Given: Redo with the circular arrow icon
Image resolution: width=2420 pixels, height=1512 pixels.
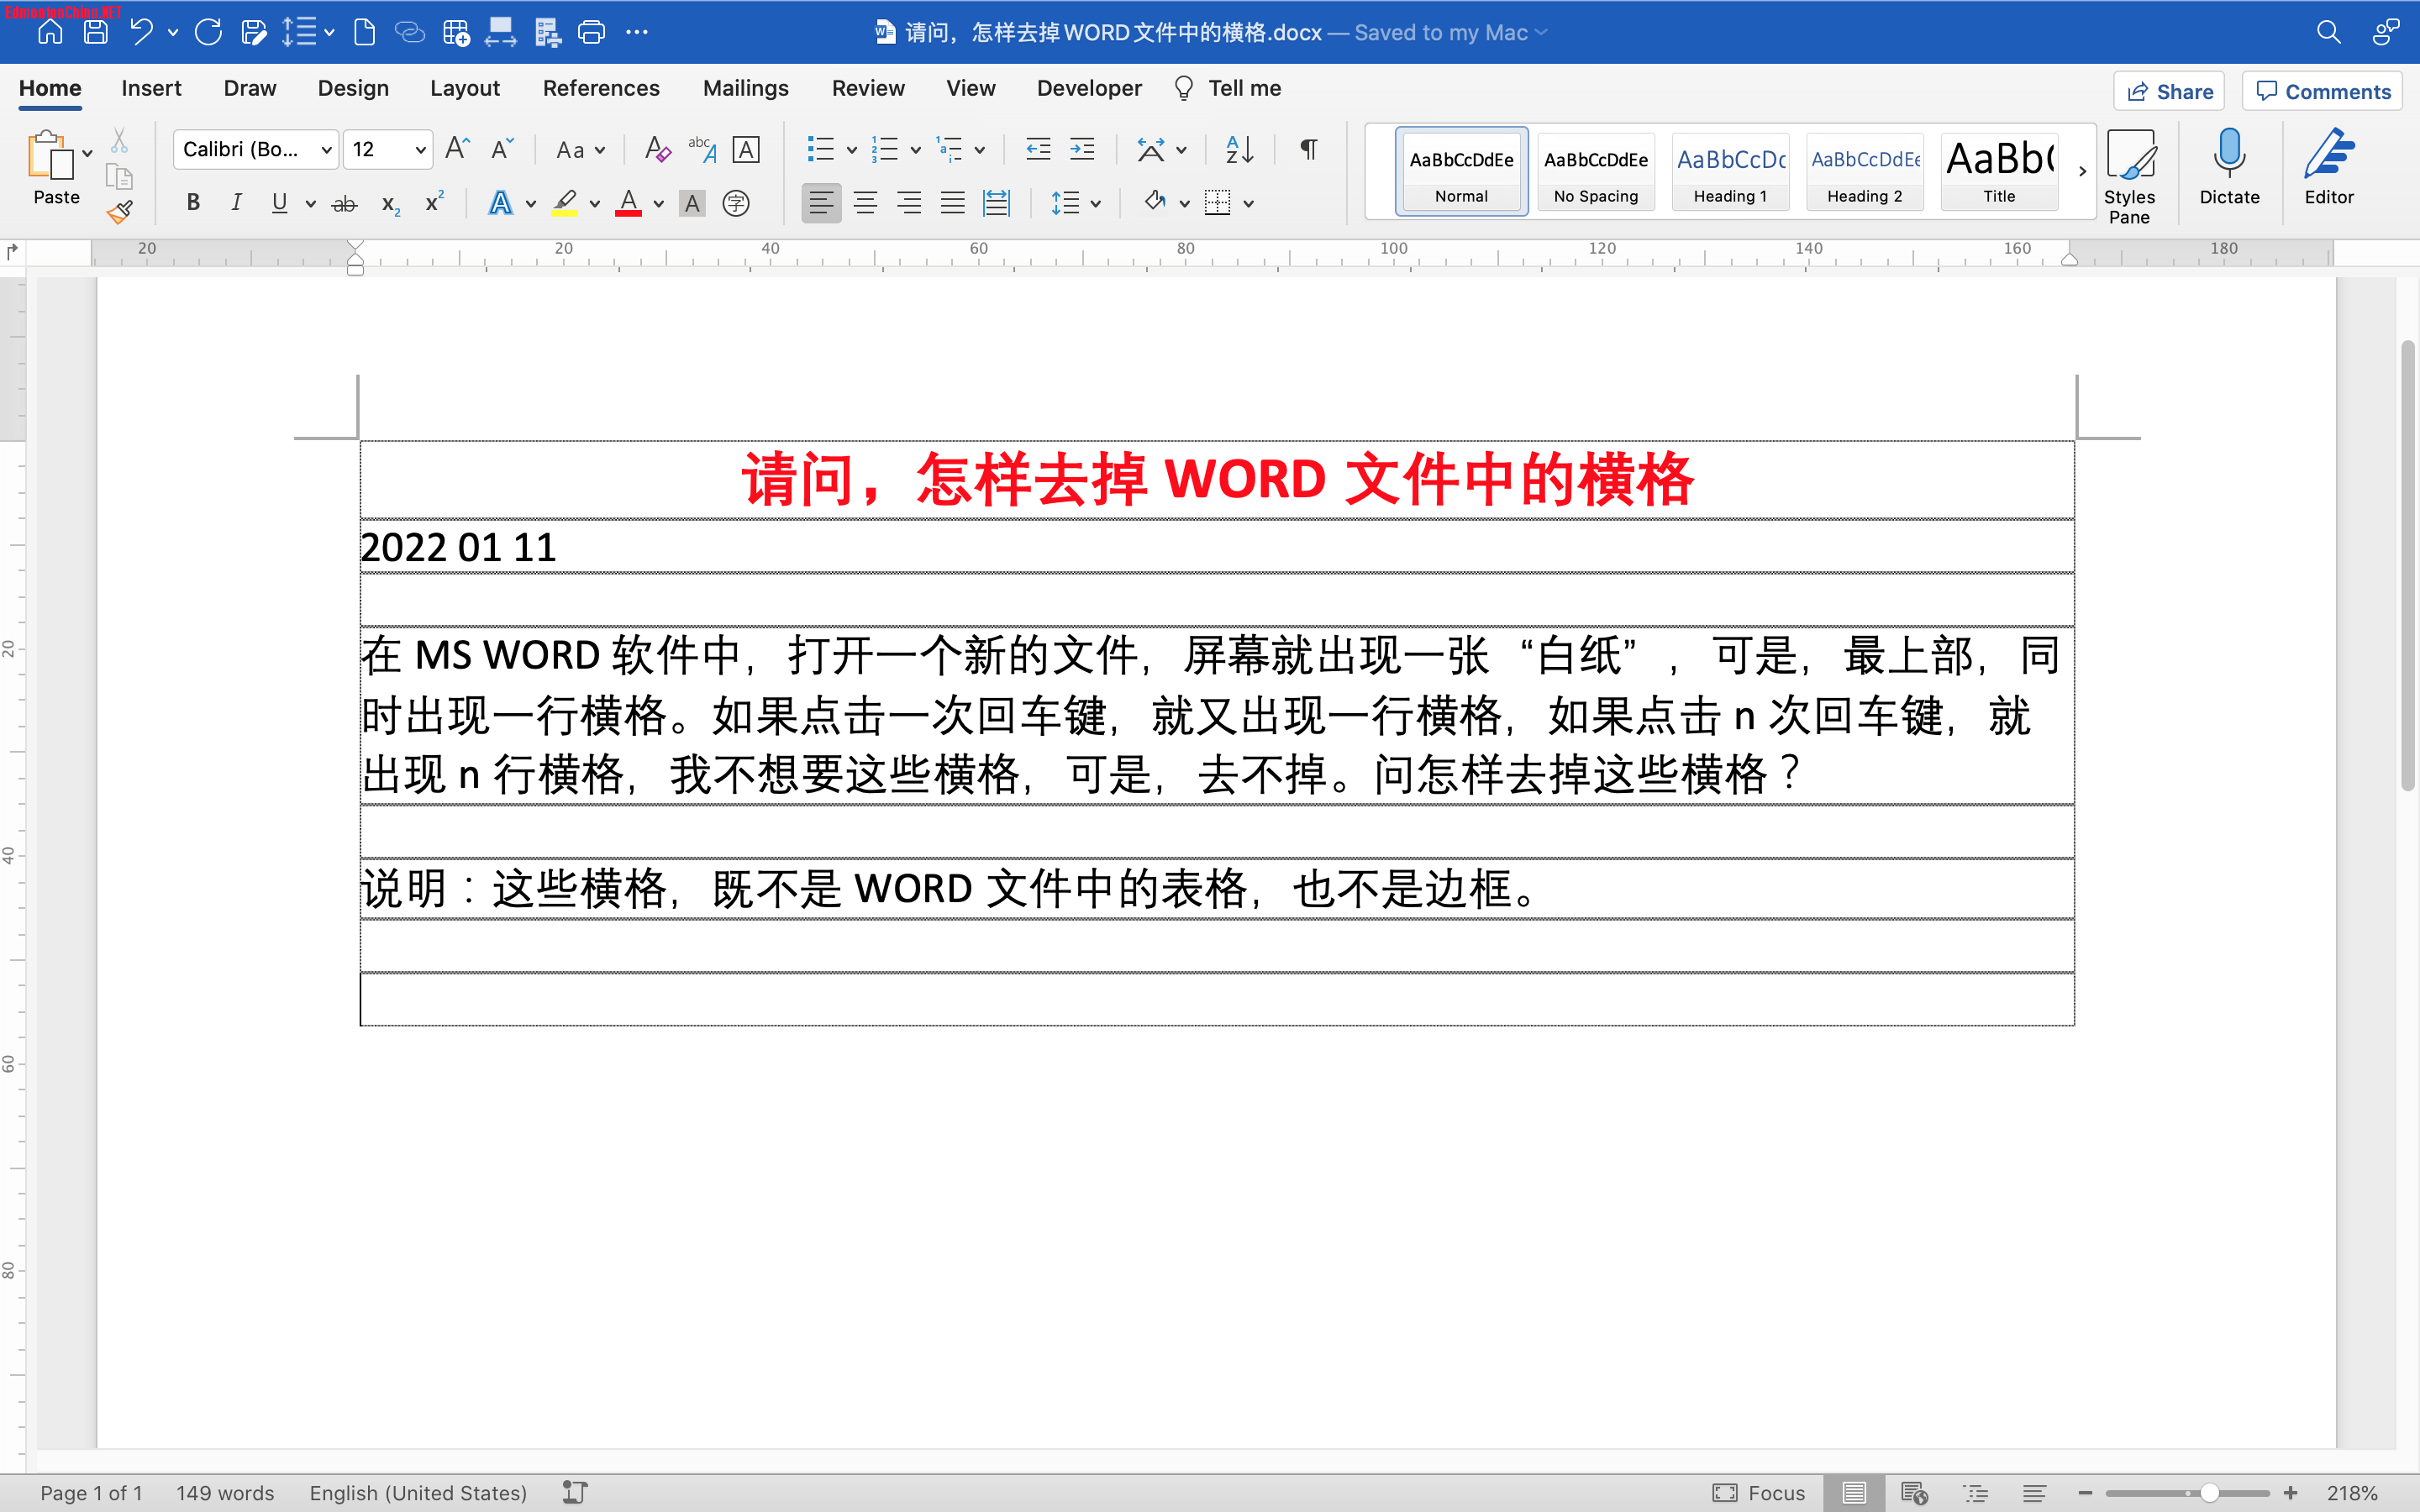Looking at the screenshot, I should click(208, 32).
